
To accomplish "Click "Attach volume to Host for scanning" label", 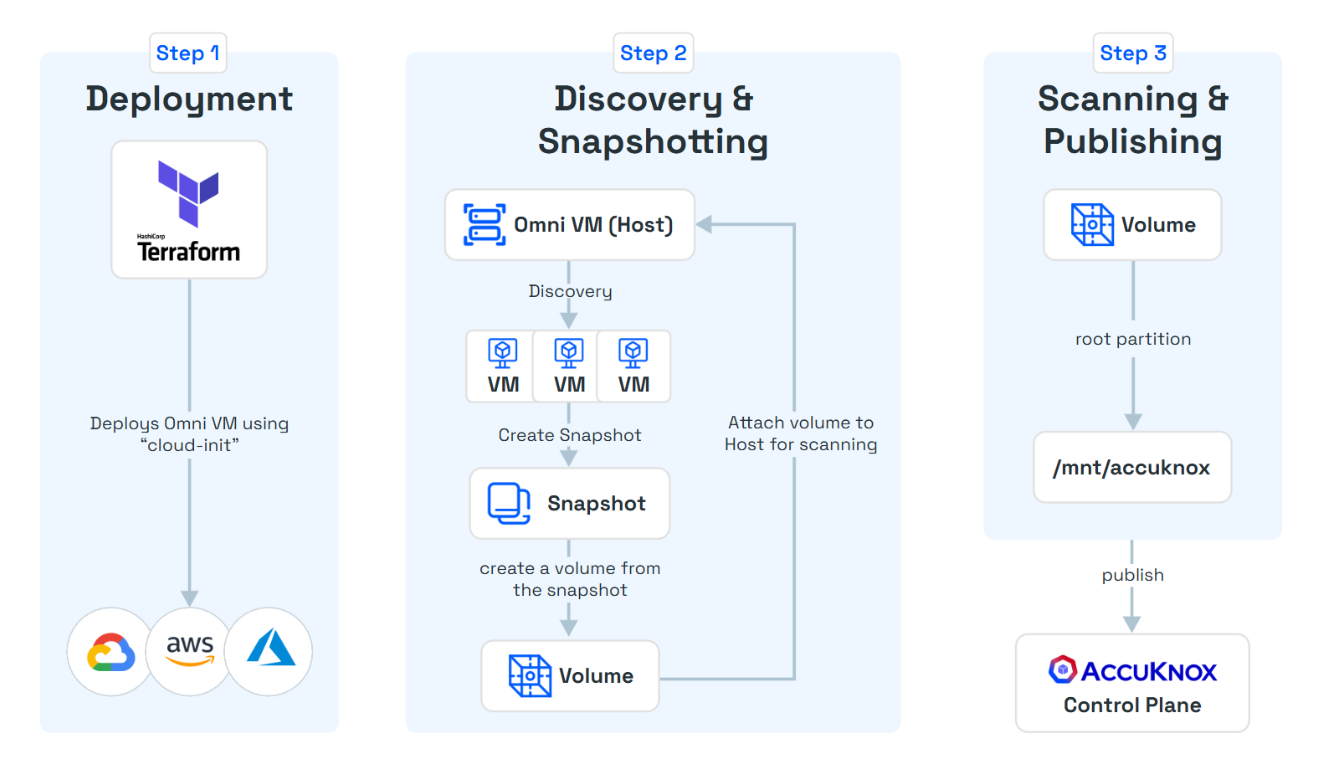I will tap(800, 434).
